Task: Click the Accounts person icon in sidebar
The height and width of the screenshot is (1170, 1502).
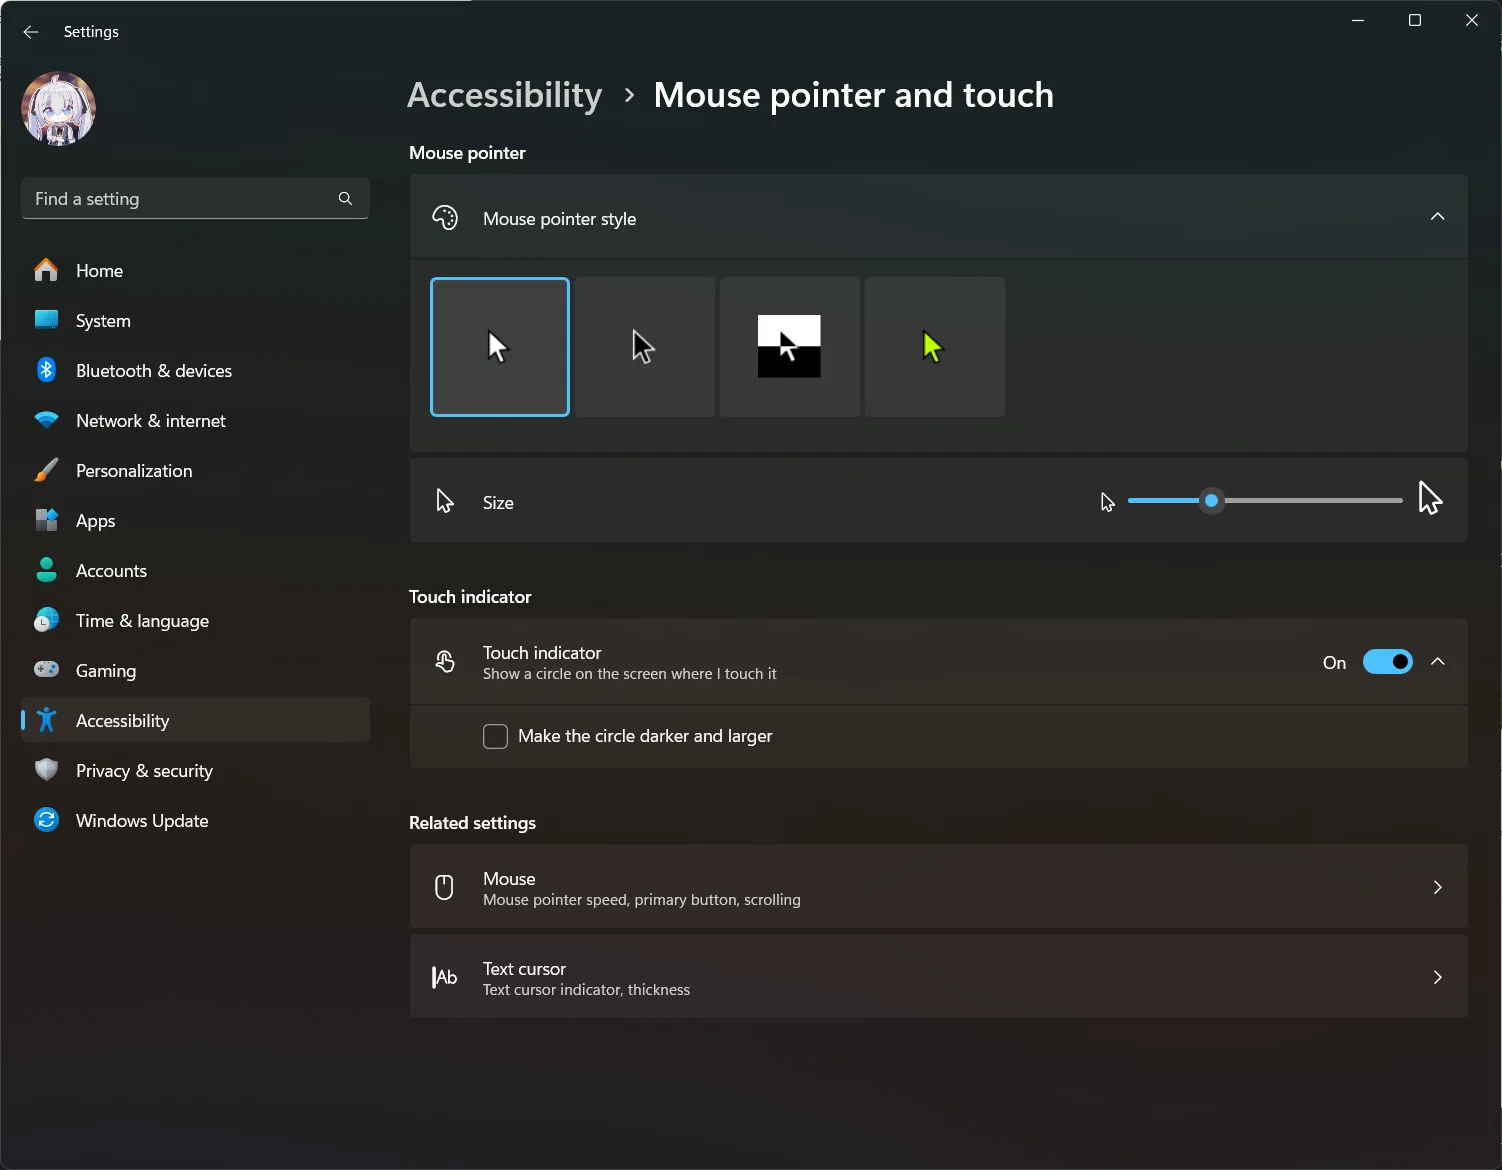Action: click(46, 570)
